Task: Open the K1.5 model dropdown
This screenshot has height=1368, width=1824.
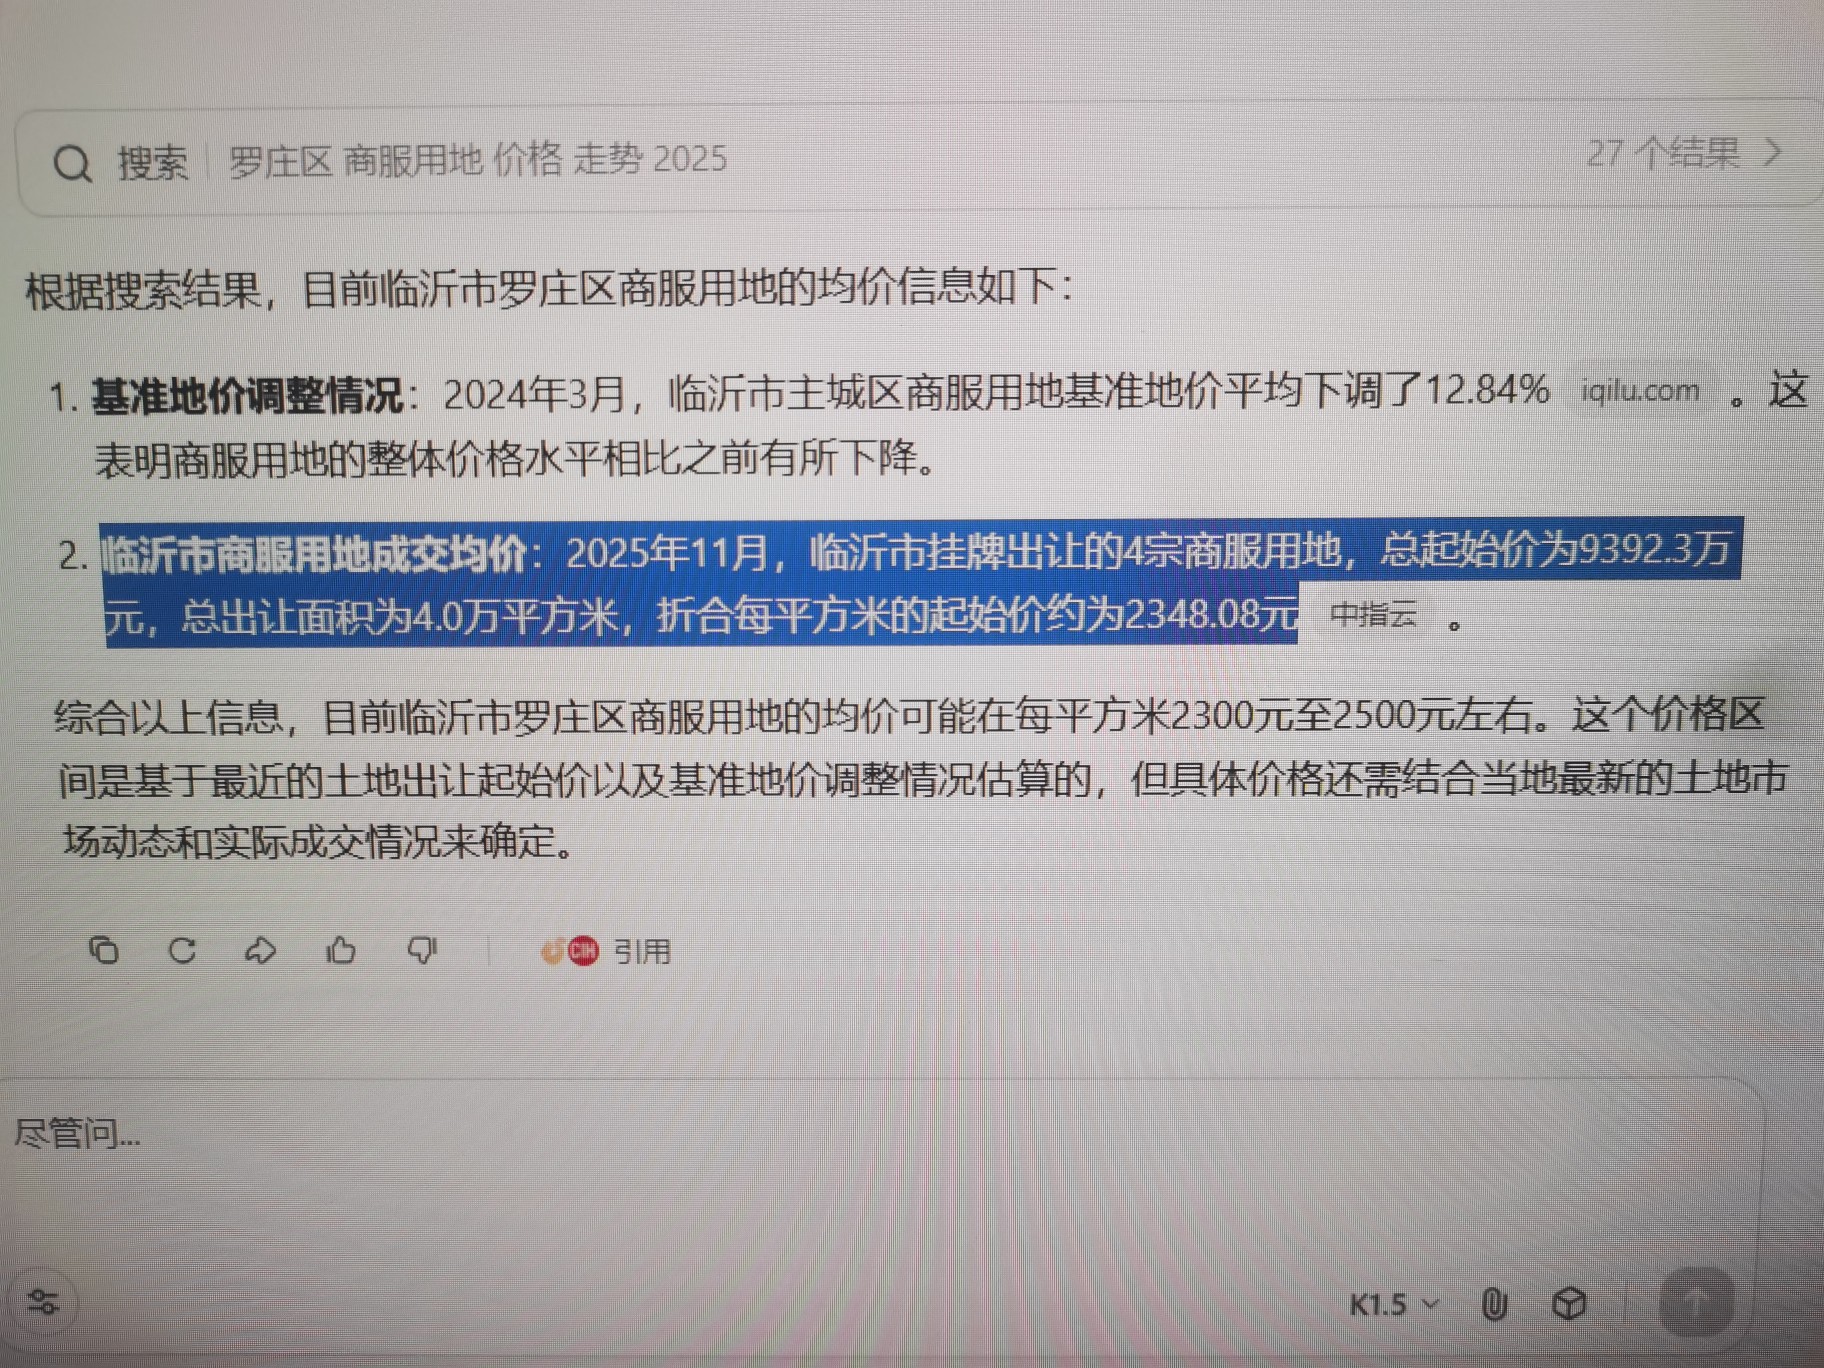Action: click(x=1394, y=1305)
